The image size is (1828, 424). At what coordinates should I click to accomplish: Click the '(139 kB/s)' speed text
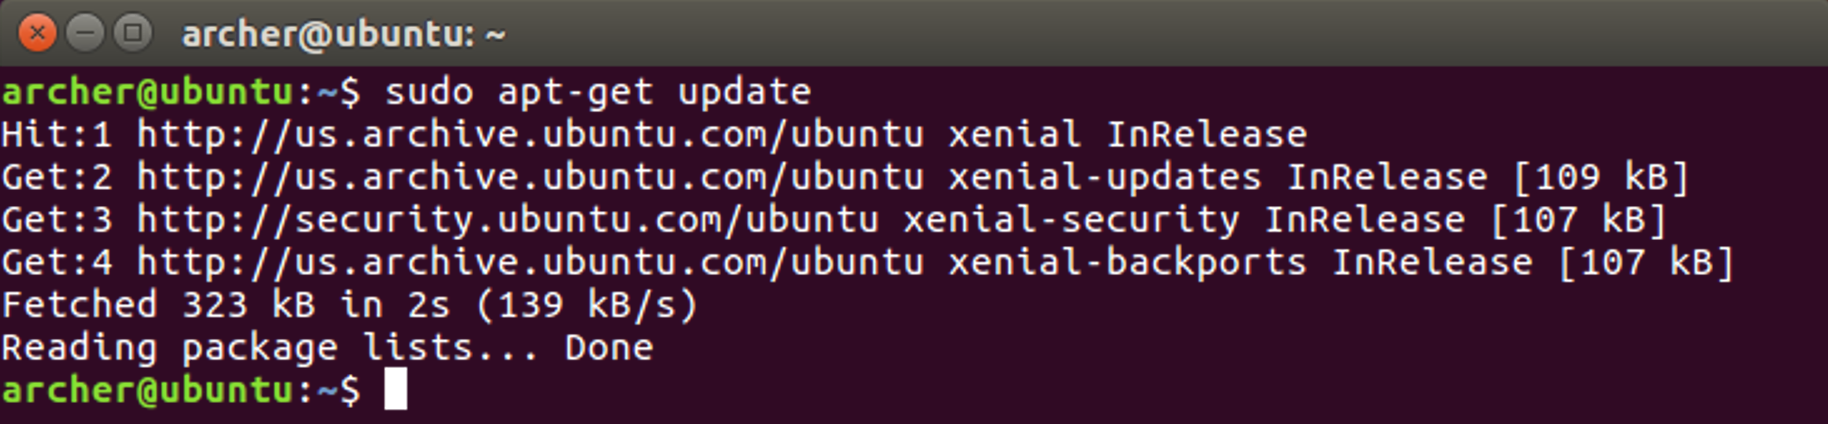click(587, 305)
